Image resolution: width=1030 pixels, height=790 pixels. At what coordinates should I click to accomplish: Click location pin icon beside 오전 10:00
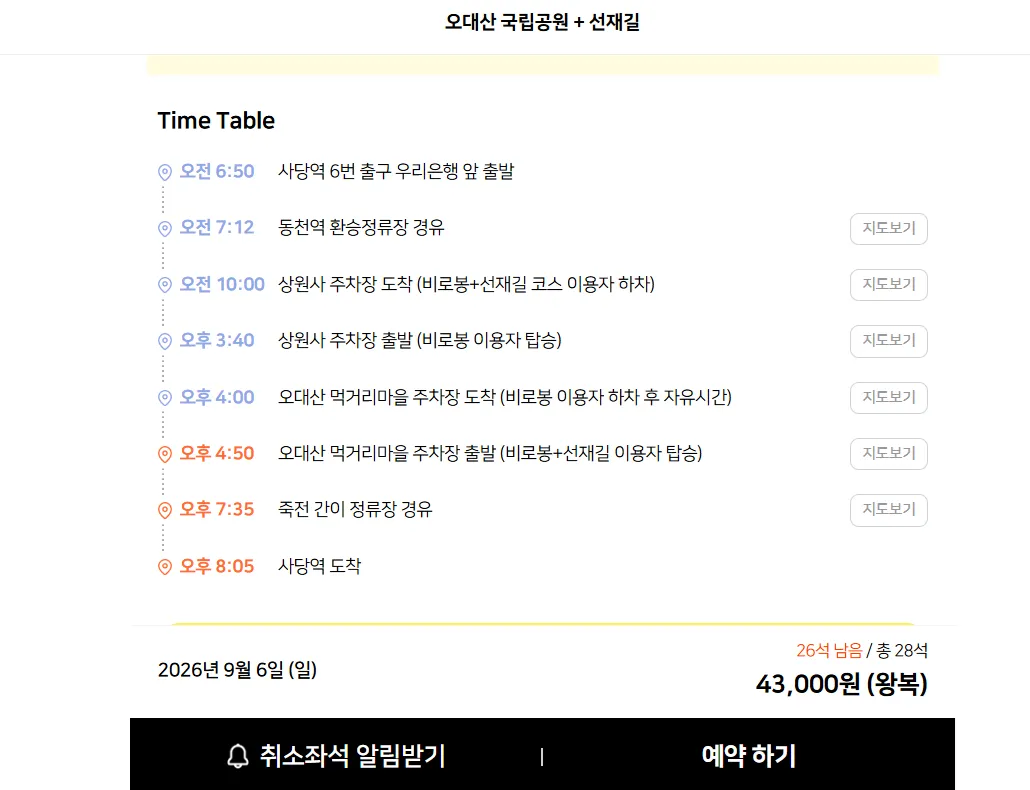[x=165, y=284]
